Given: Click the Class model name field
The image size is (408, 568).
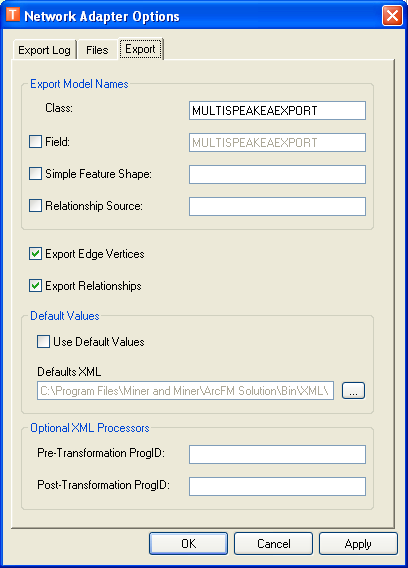Looking at the screenshot, I should pyautogui.click(x=277, y=110).
